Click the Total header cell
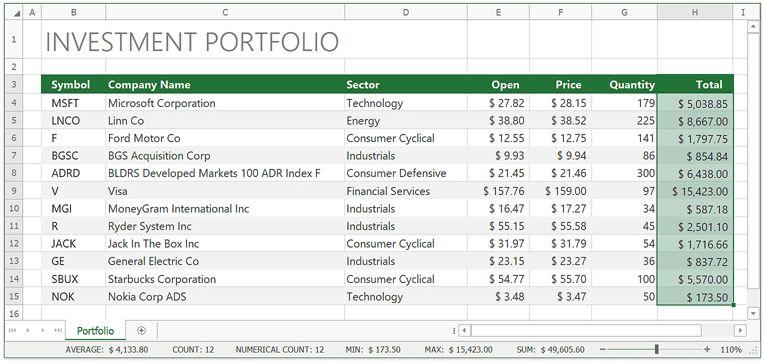Screen dimensions: 765x363 tap(695, 84)
